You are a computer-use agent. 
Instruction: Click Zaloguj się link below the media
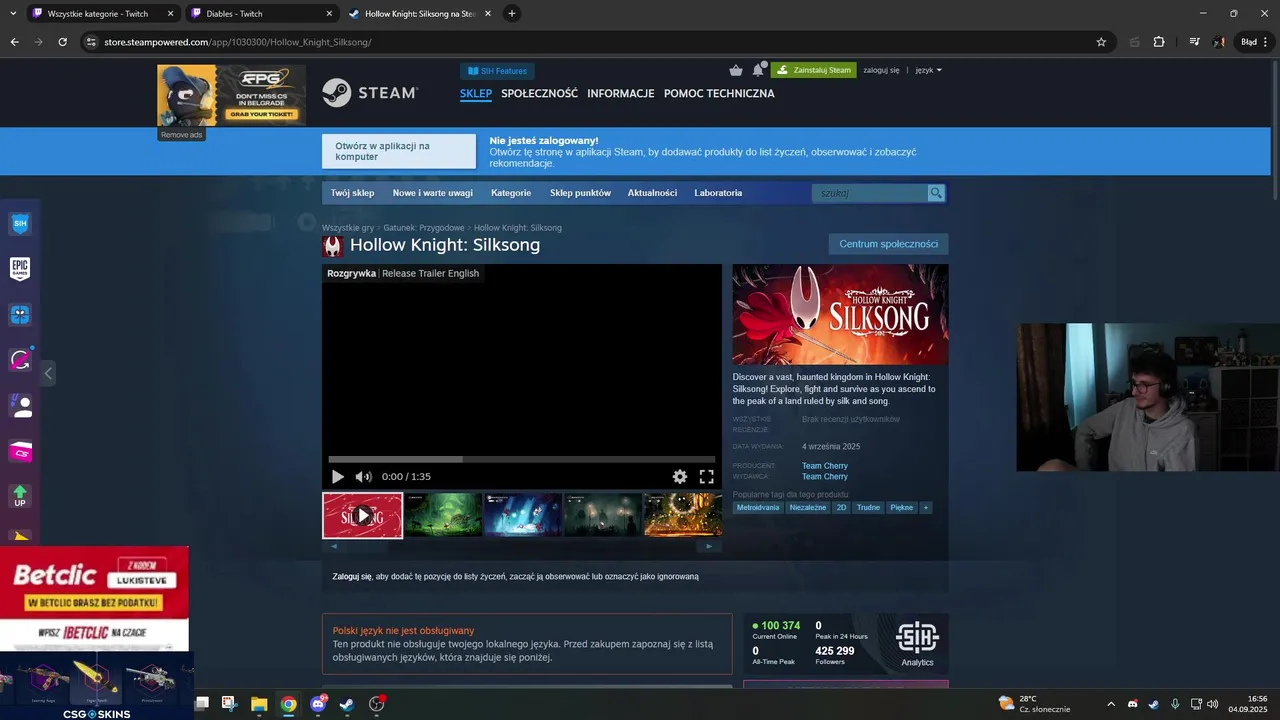(x=352, y=577)
